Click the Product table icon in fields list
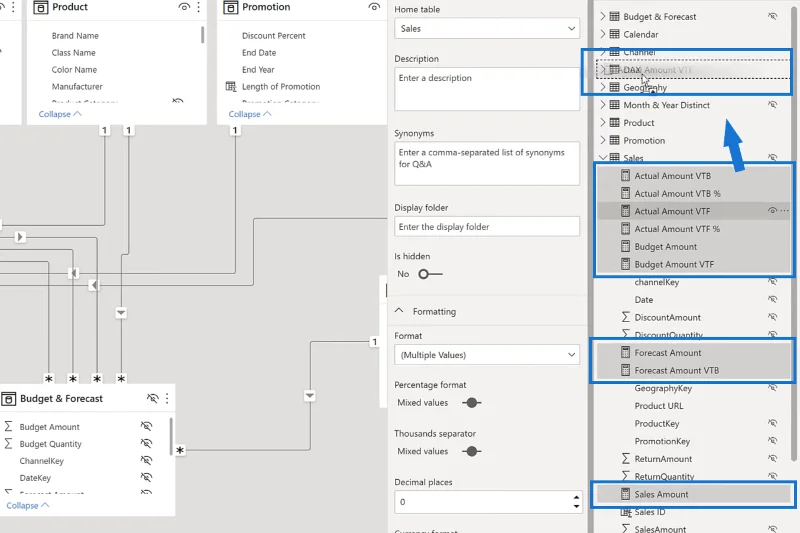Image resolution: width=800 pixels, height=533 pixels. tap(615, 123)
